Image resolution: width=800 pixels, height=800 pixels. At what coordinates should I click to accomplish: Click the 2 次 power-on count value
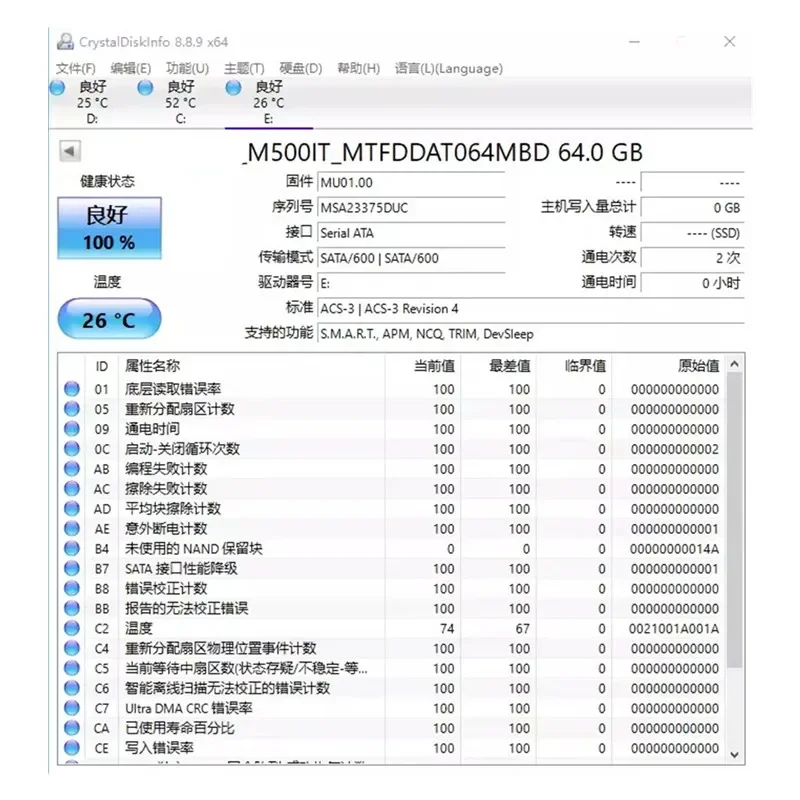coord(692,258)
